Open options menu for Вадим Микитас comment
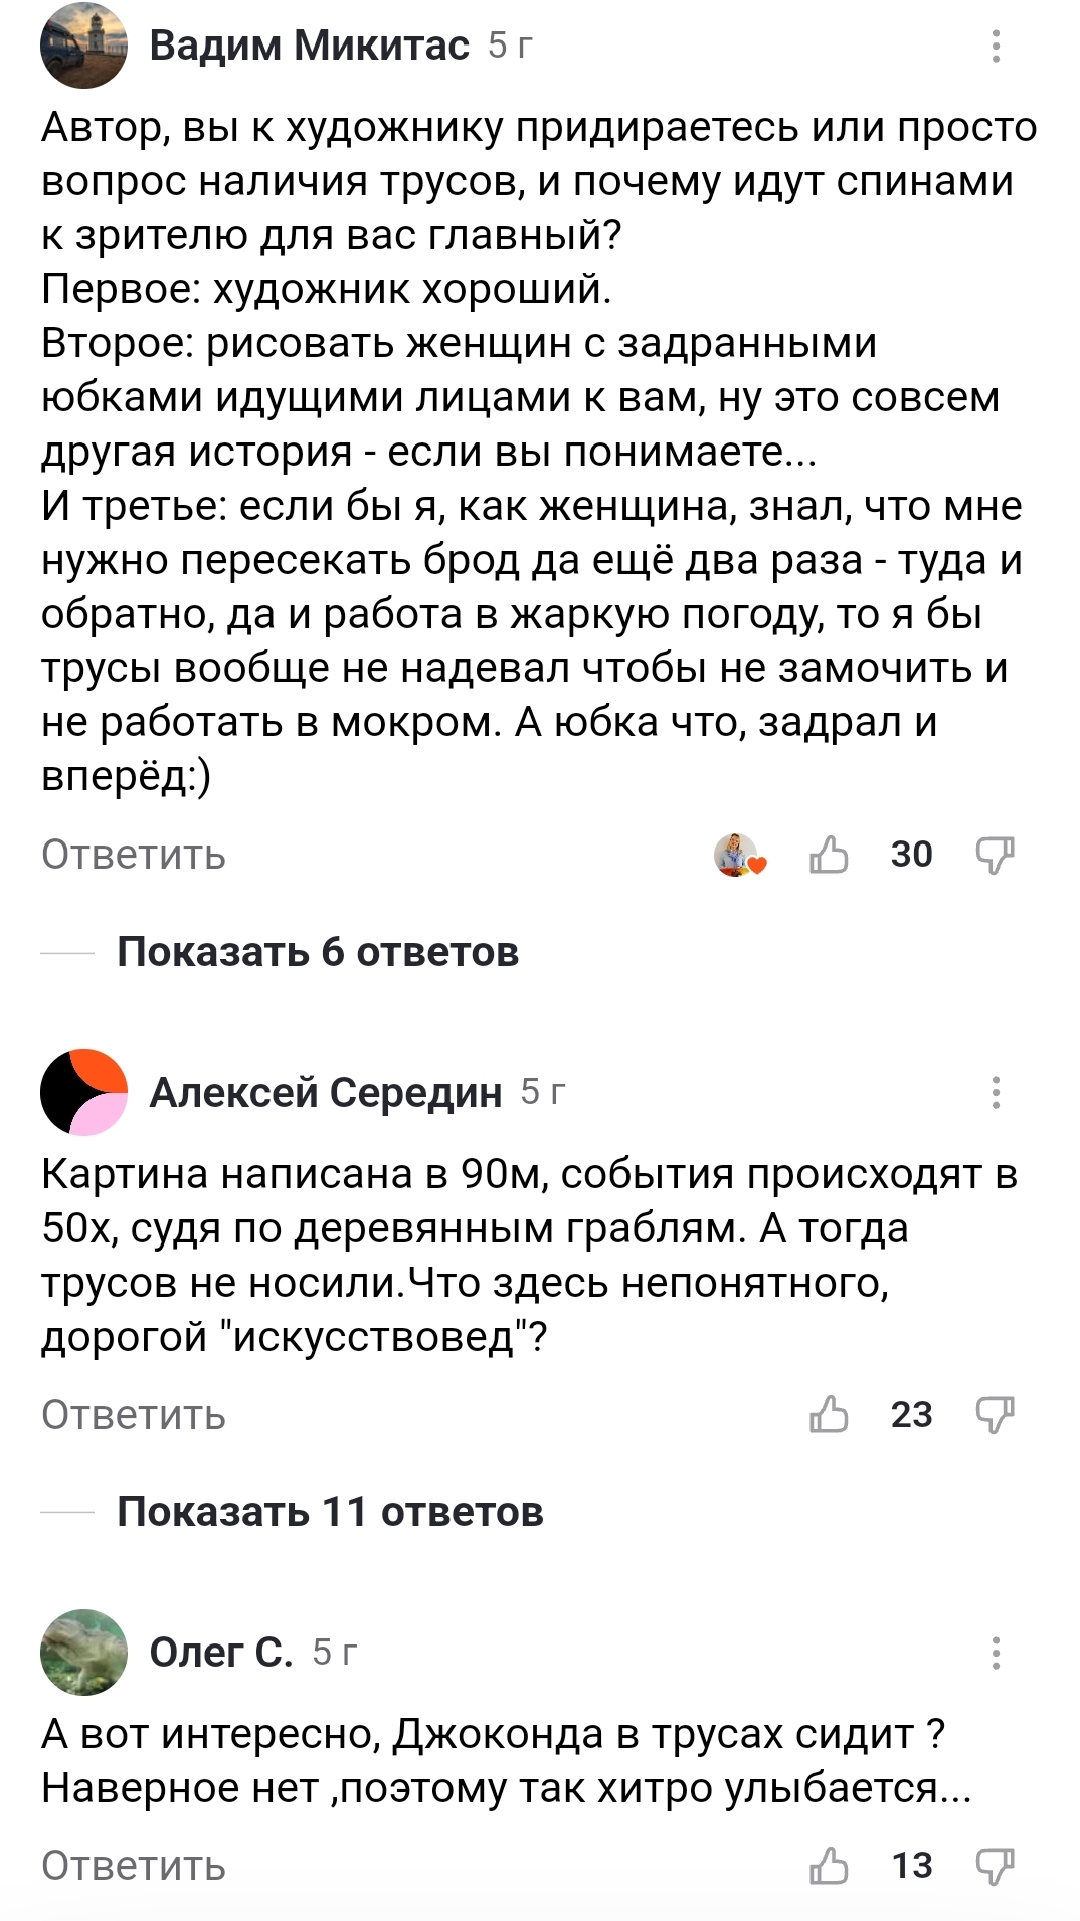1080x1921 pixels. [x=995, y=46]
